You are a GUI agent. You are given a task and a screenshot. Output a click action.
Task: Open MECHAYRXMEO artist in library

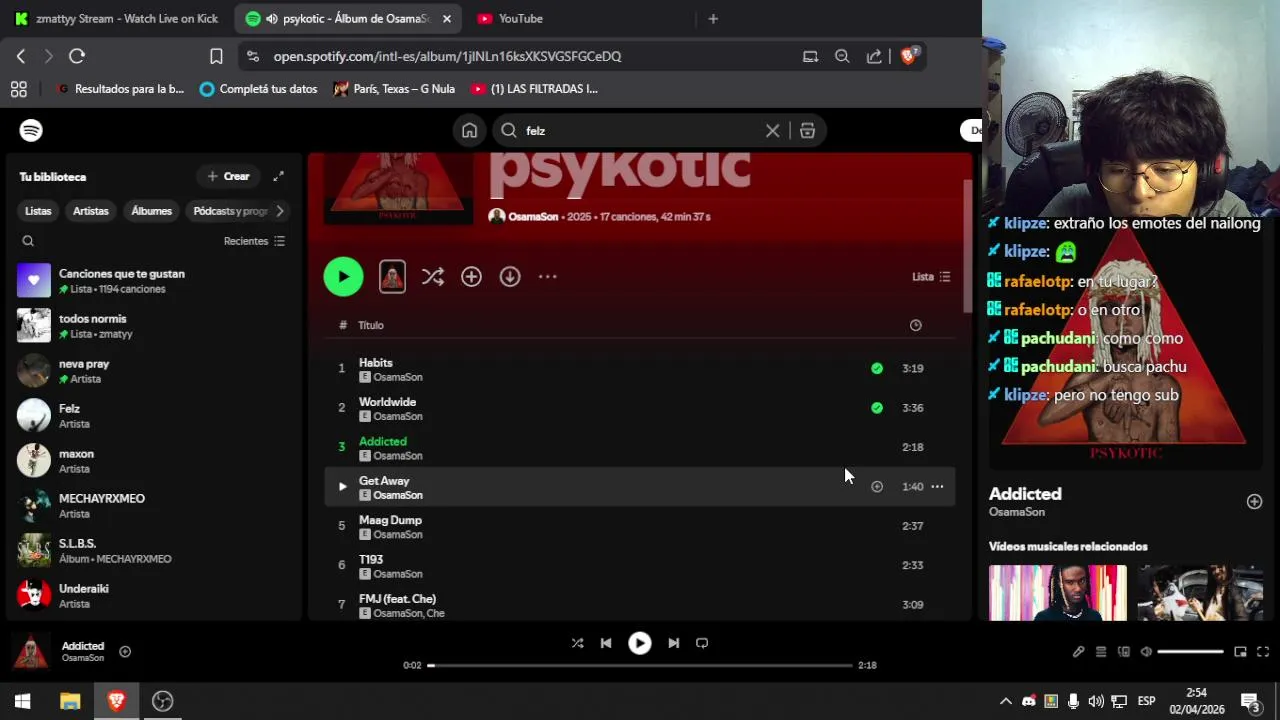click(152, 506)
